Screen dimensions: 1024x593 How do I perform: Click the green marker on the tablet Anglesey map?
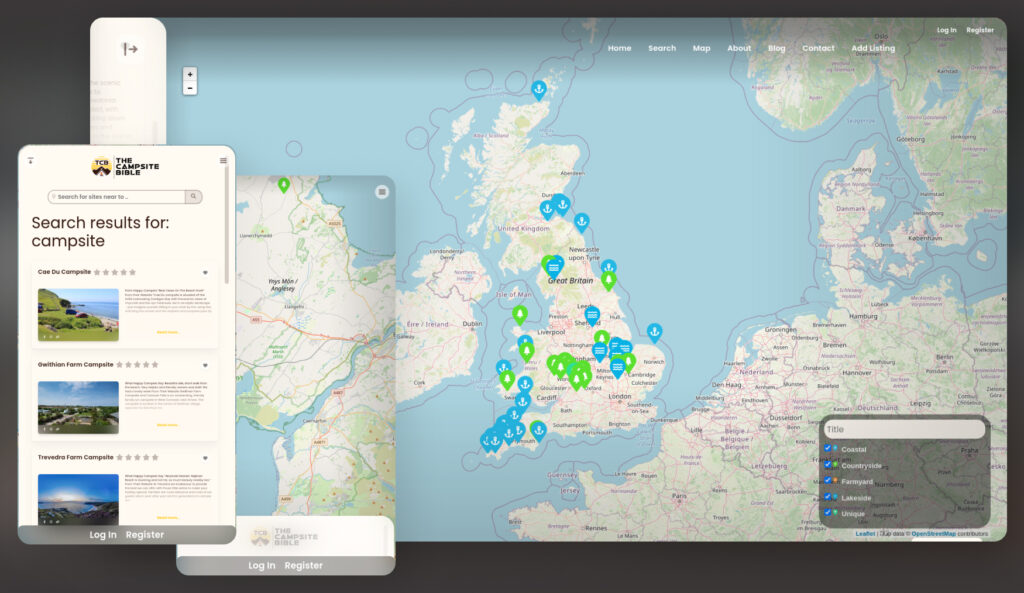pos(283,185)
